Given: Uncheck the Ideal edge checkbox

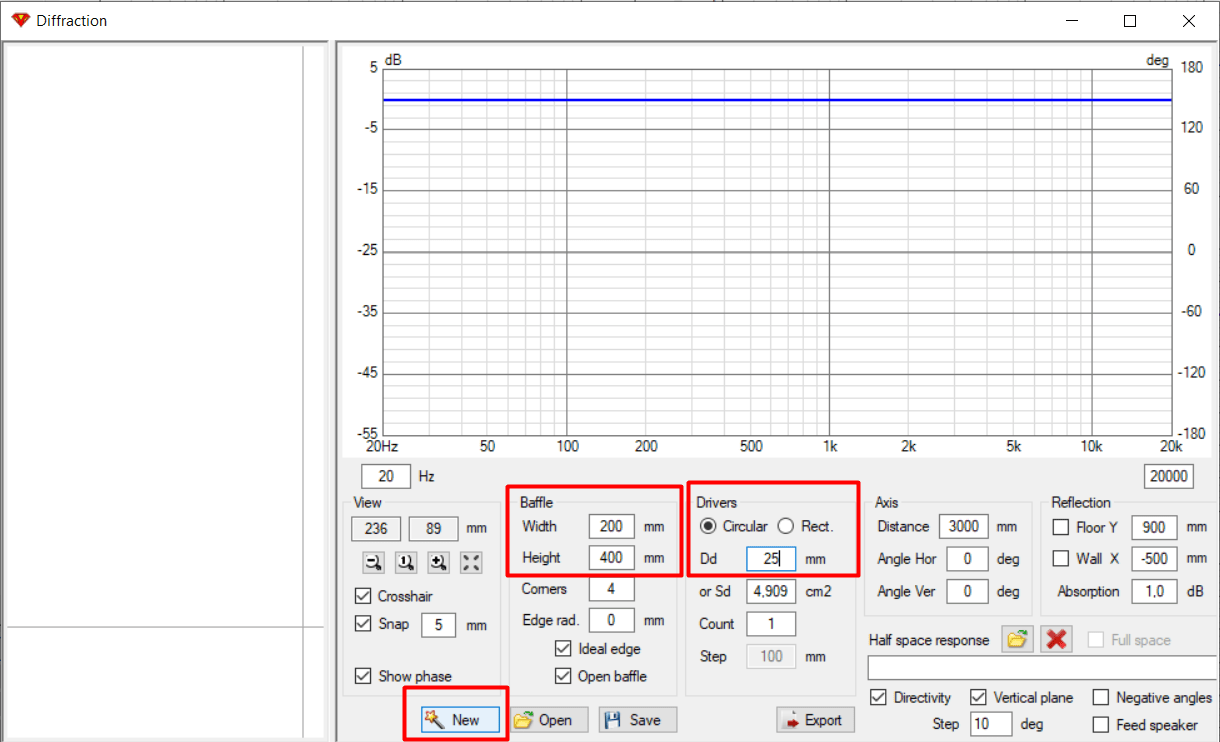Looking at the screenshot, I should (563, 649).
